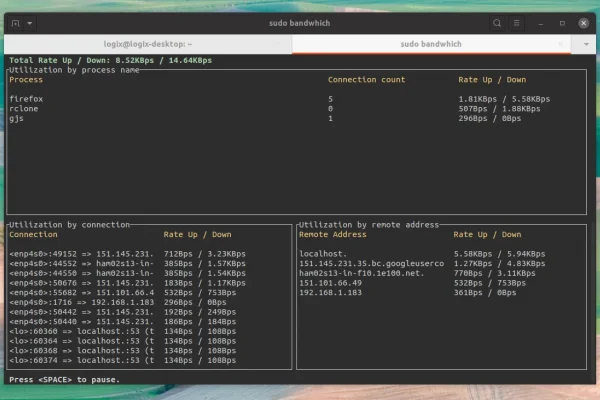Image resolution: width=600 pixels, height=400 pixels.
Task: Select connection lo:60360 row
Action: [122, 331]
